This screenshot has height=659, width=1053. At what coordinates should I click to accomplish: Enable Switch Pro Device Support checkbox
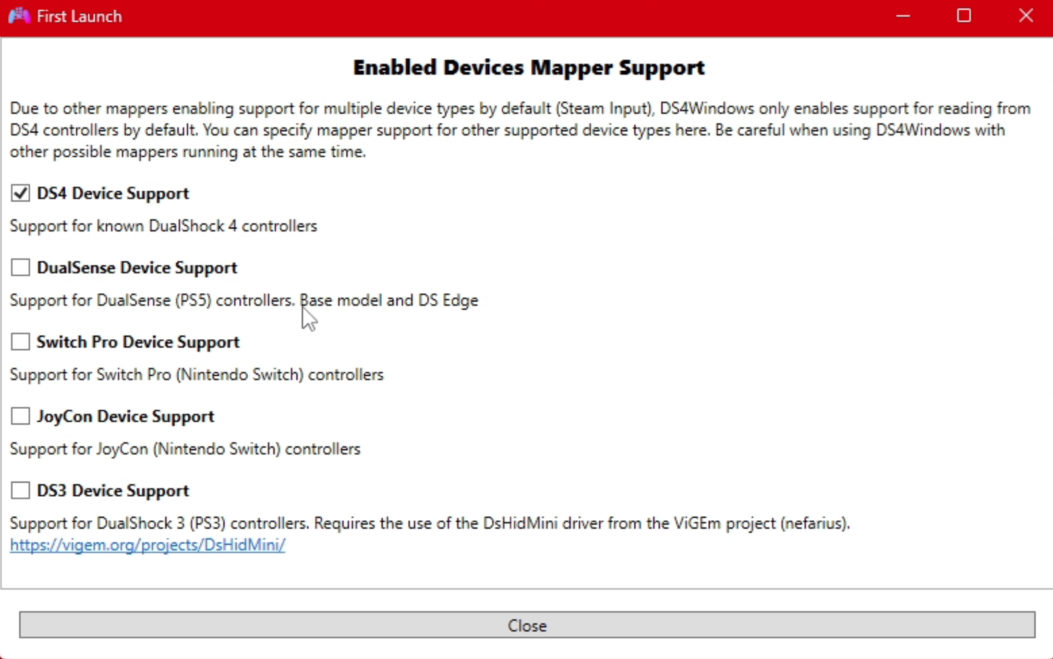[20, 342]
